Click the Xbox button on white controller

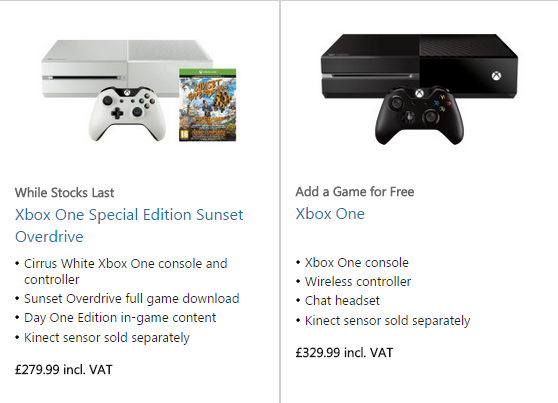[x=127, y=93]
